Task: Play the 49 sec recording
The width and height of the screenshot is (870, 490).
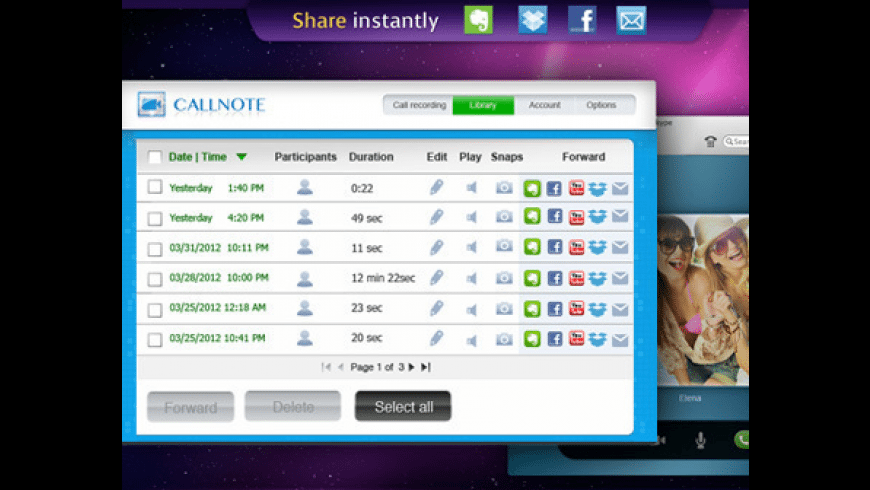Action: click(x=471, y=217)
